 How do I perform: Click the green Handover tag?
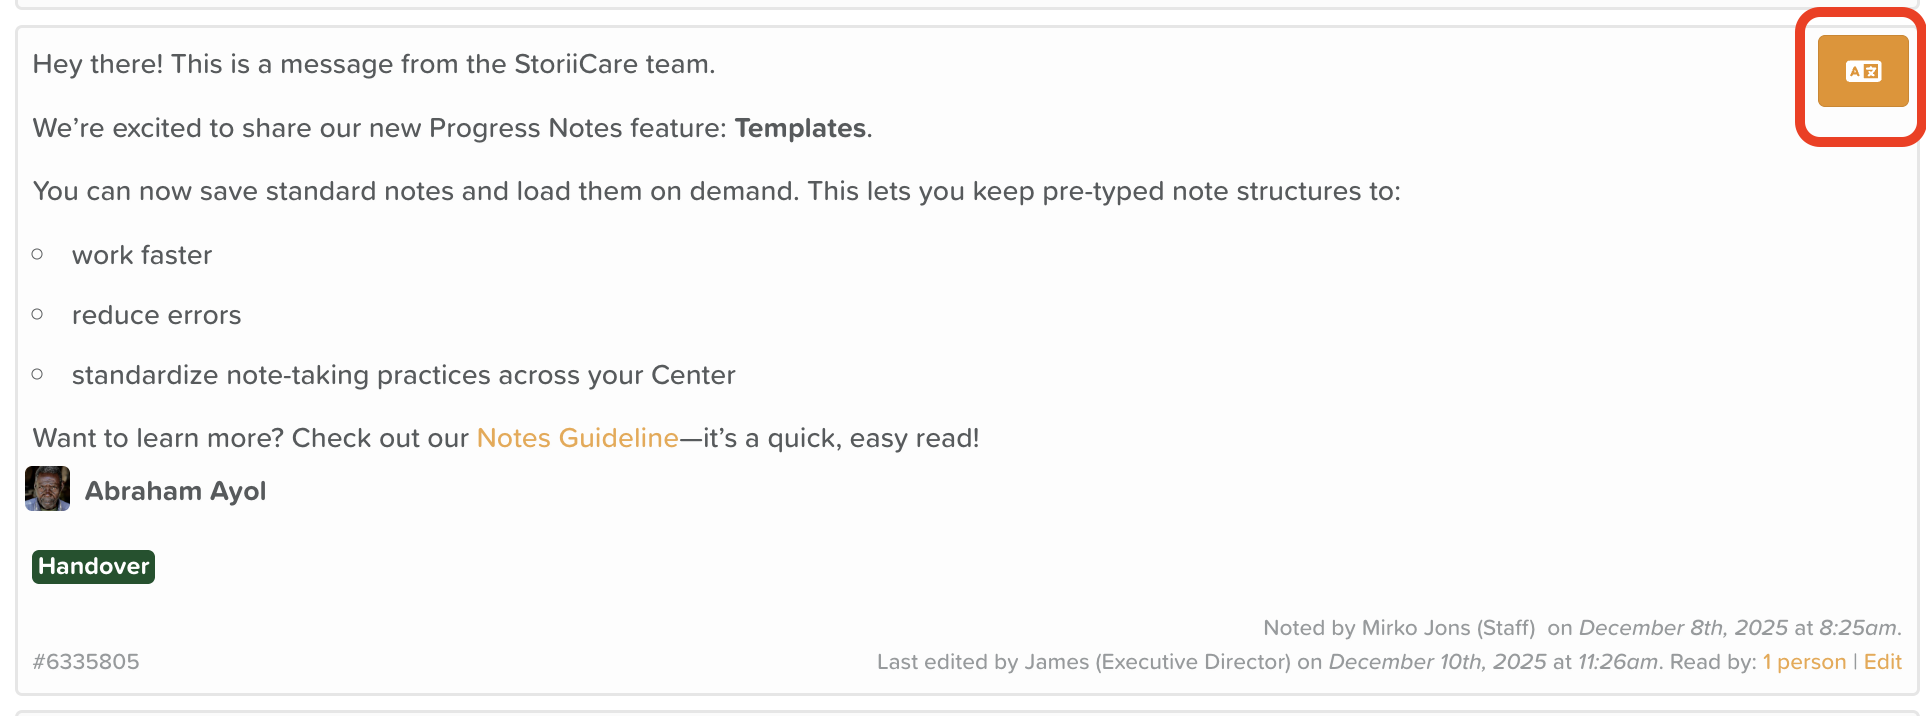click(93, 566)
